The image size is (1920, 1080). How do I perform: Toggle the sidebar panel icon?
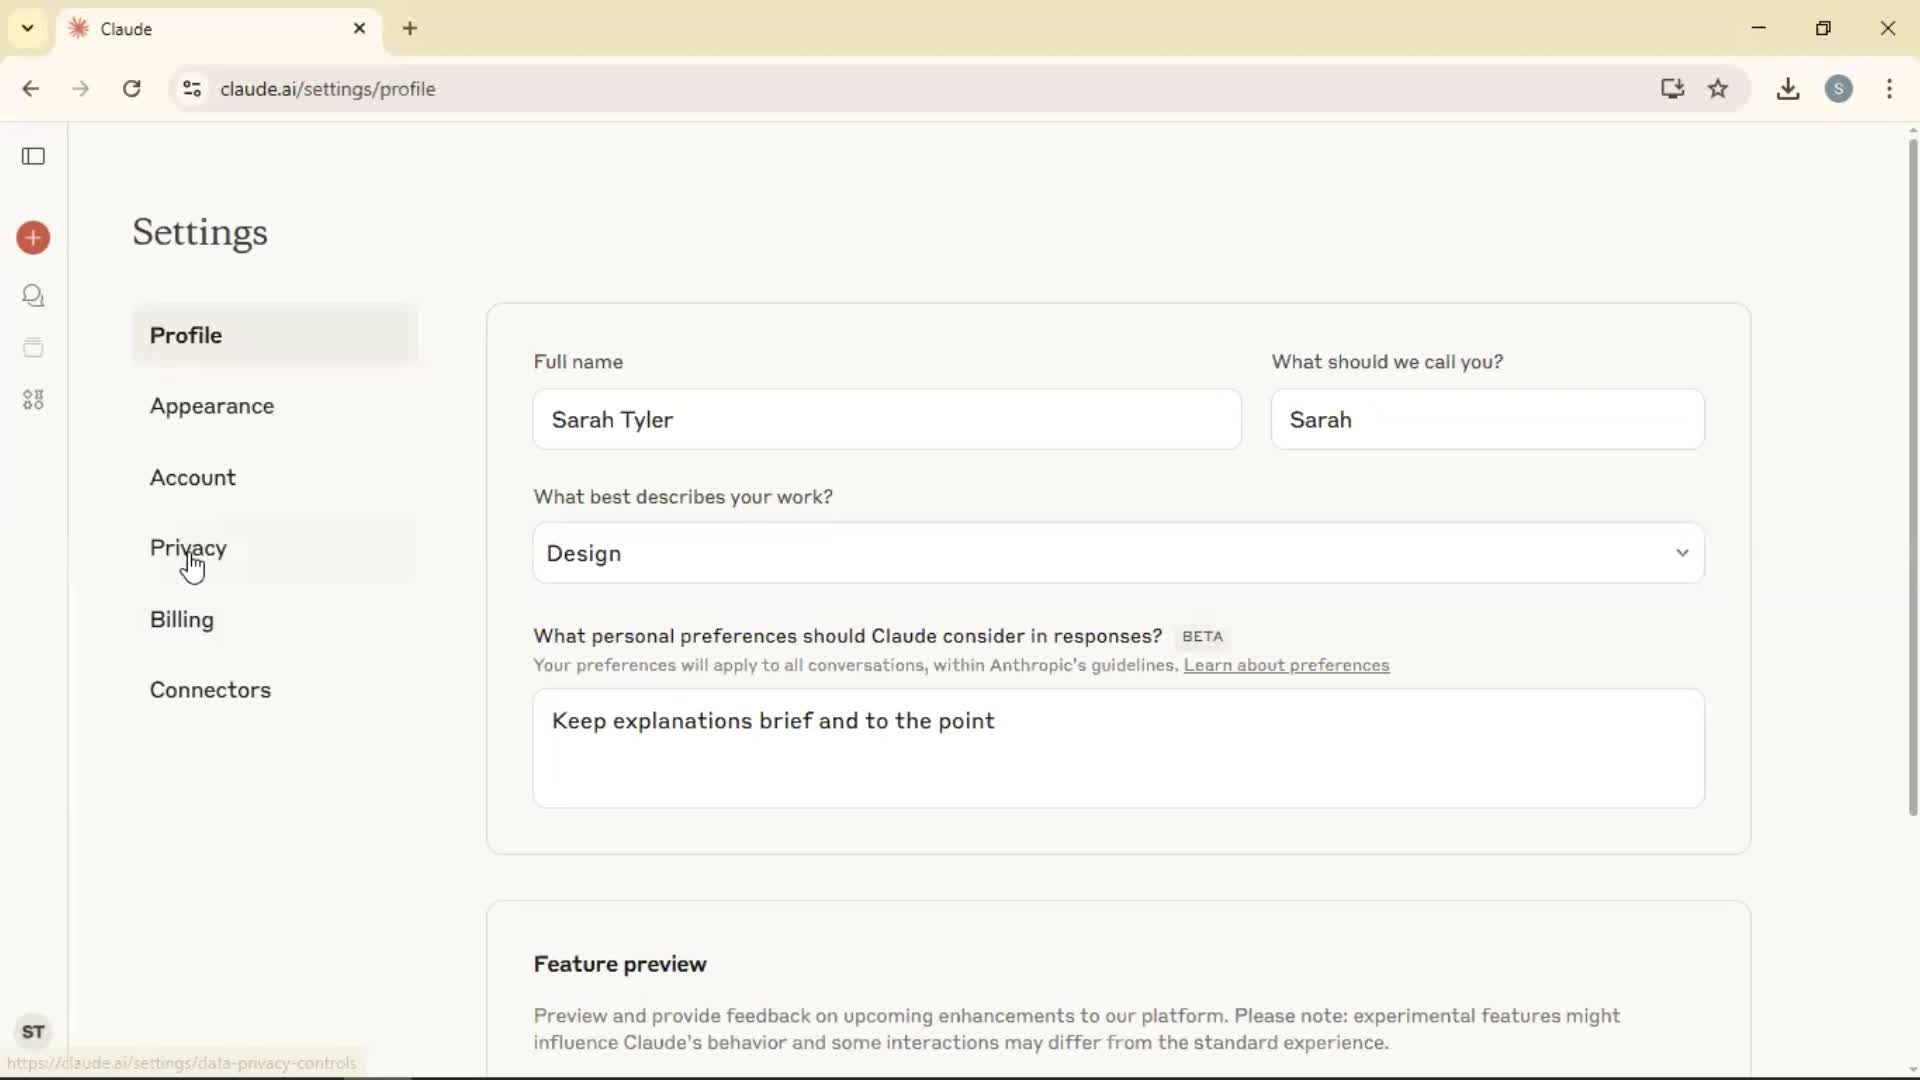point(33,156)
